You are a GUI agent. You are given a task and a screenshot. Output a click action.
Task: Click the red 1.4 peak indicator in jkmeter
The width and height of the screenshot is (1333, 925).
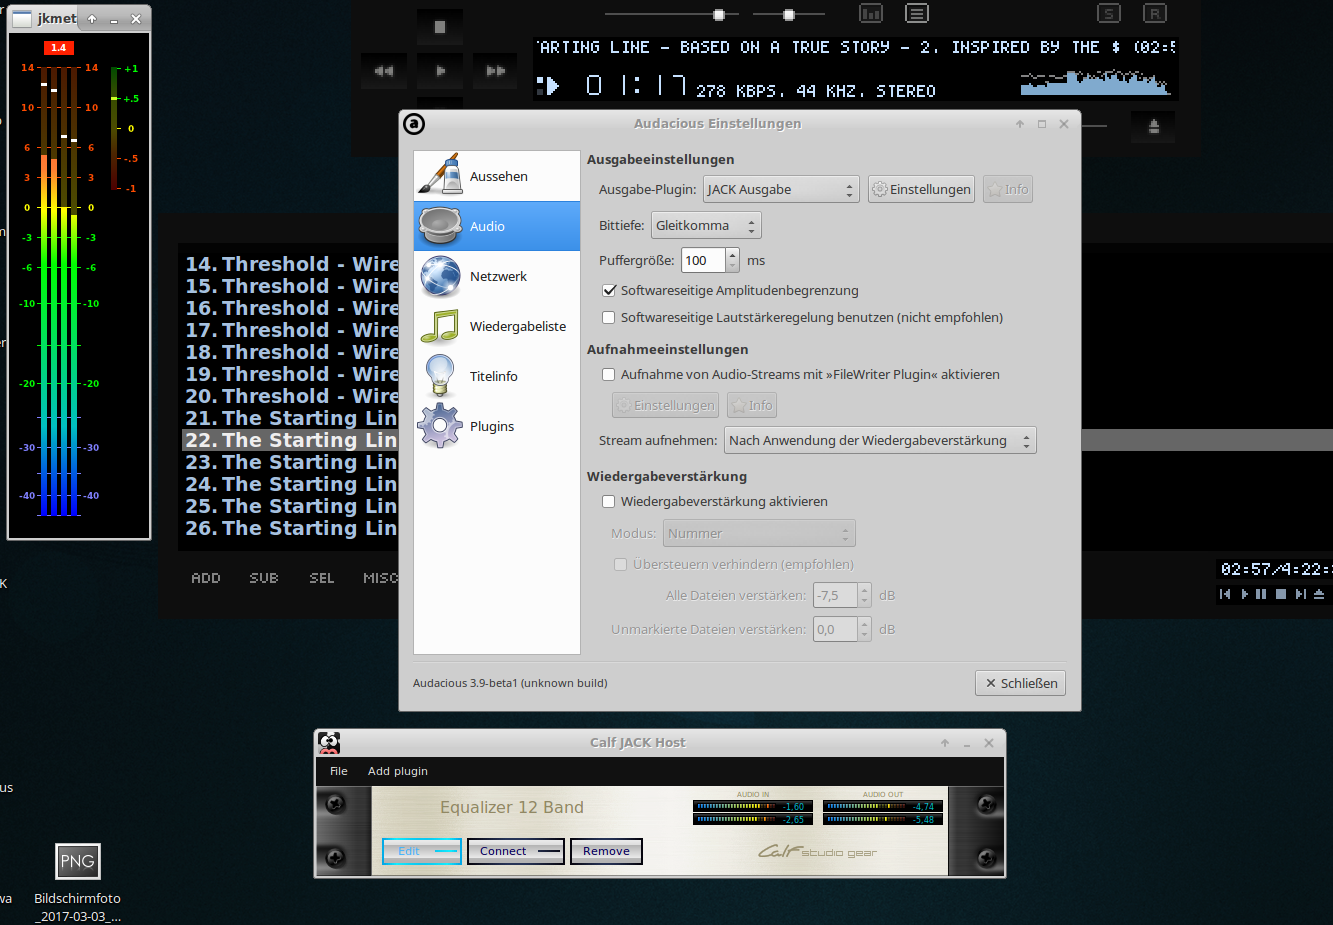click(x=58, y=48)
